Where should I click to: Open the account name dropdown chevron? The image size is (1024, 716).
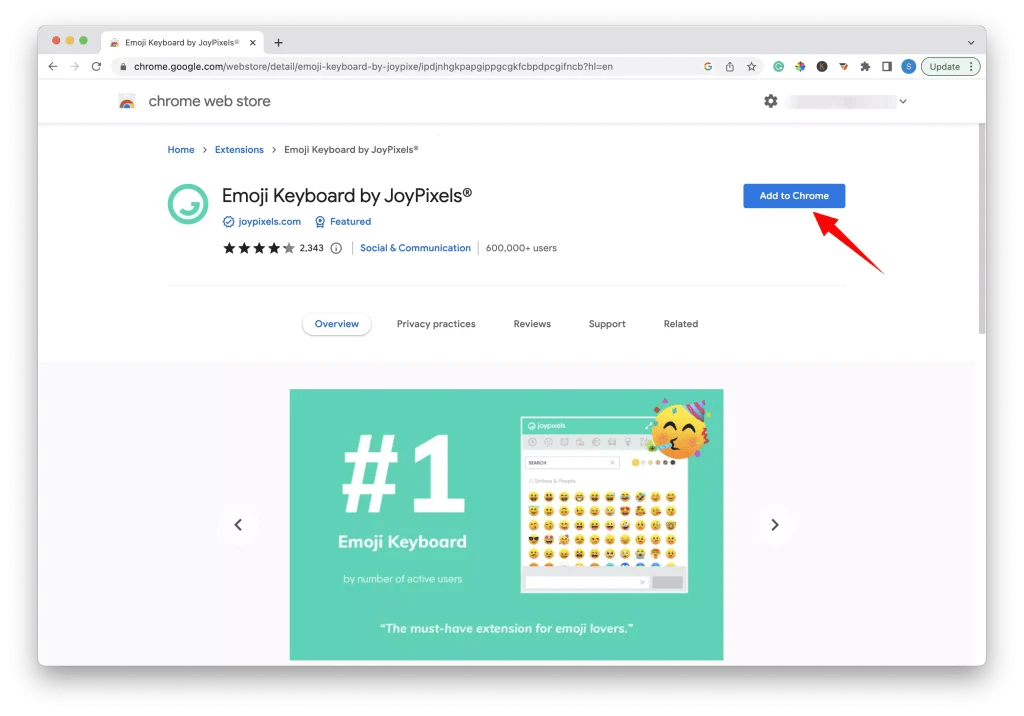903,101
